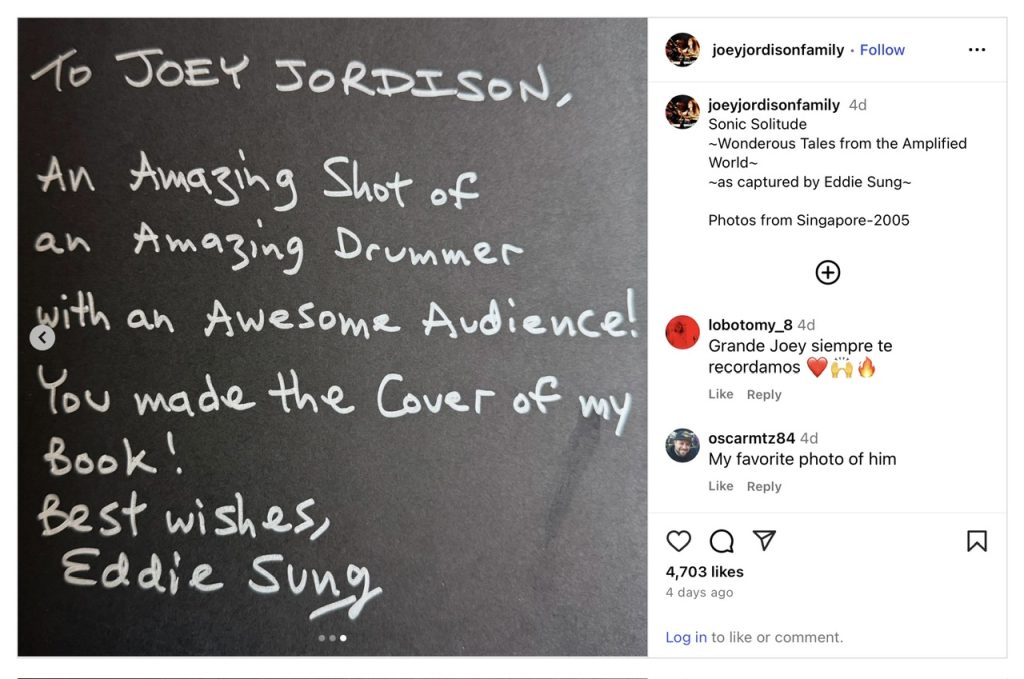Jump to first photo using carousel dot

(321, 637)
